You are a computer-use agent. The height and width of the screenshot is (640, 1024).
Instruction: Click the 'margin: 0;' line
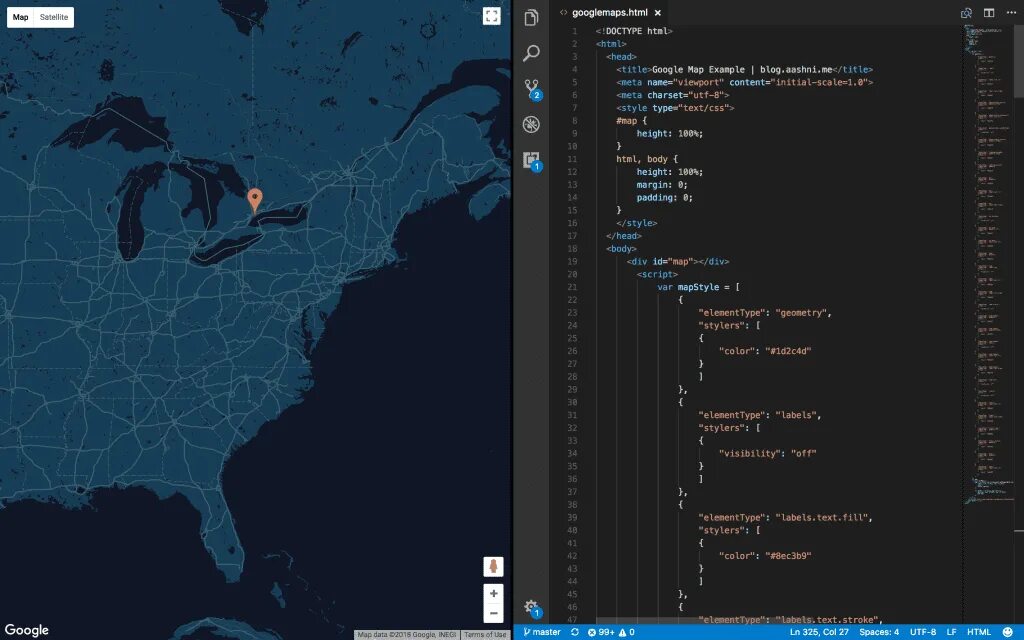(x=662, y=185)
